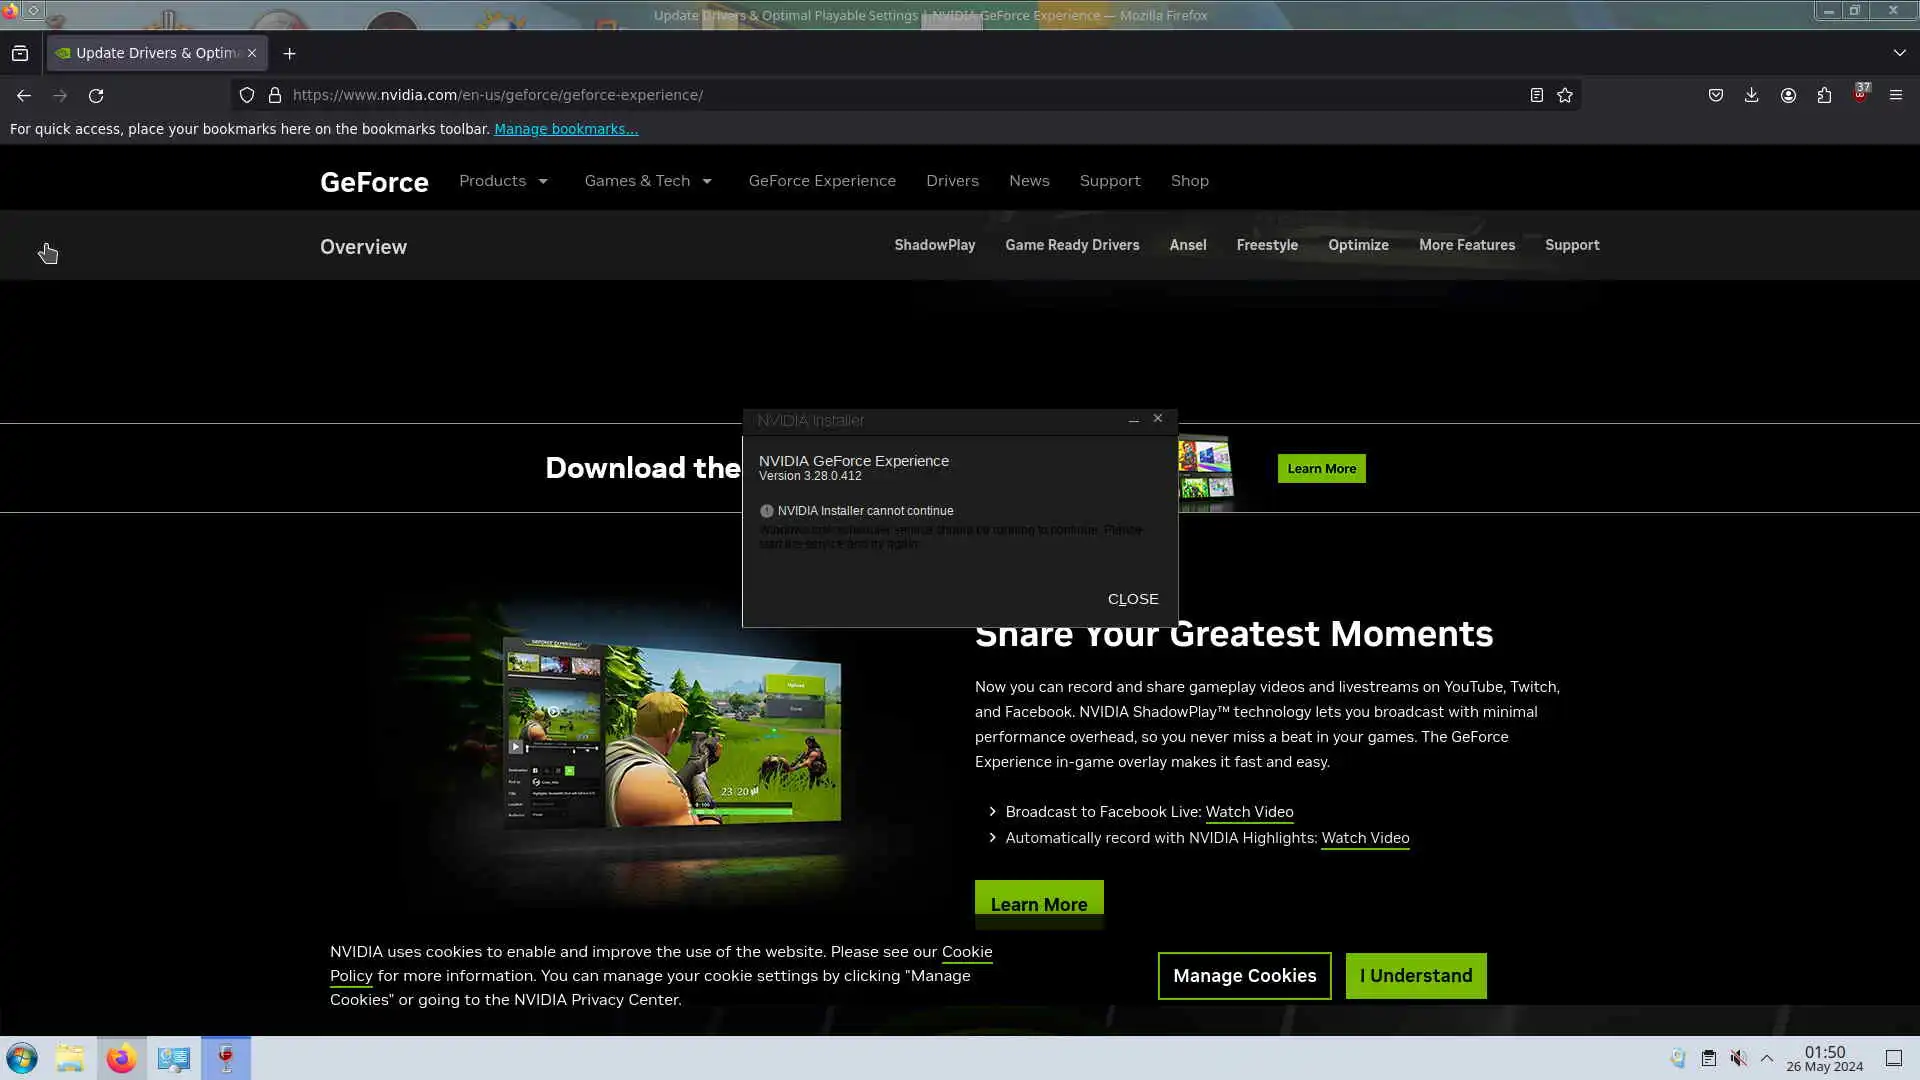Open the list all tabs chevron
This screenshot has height=1080, width=1920.
point(1899,53)
